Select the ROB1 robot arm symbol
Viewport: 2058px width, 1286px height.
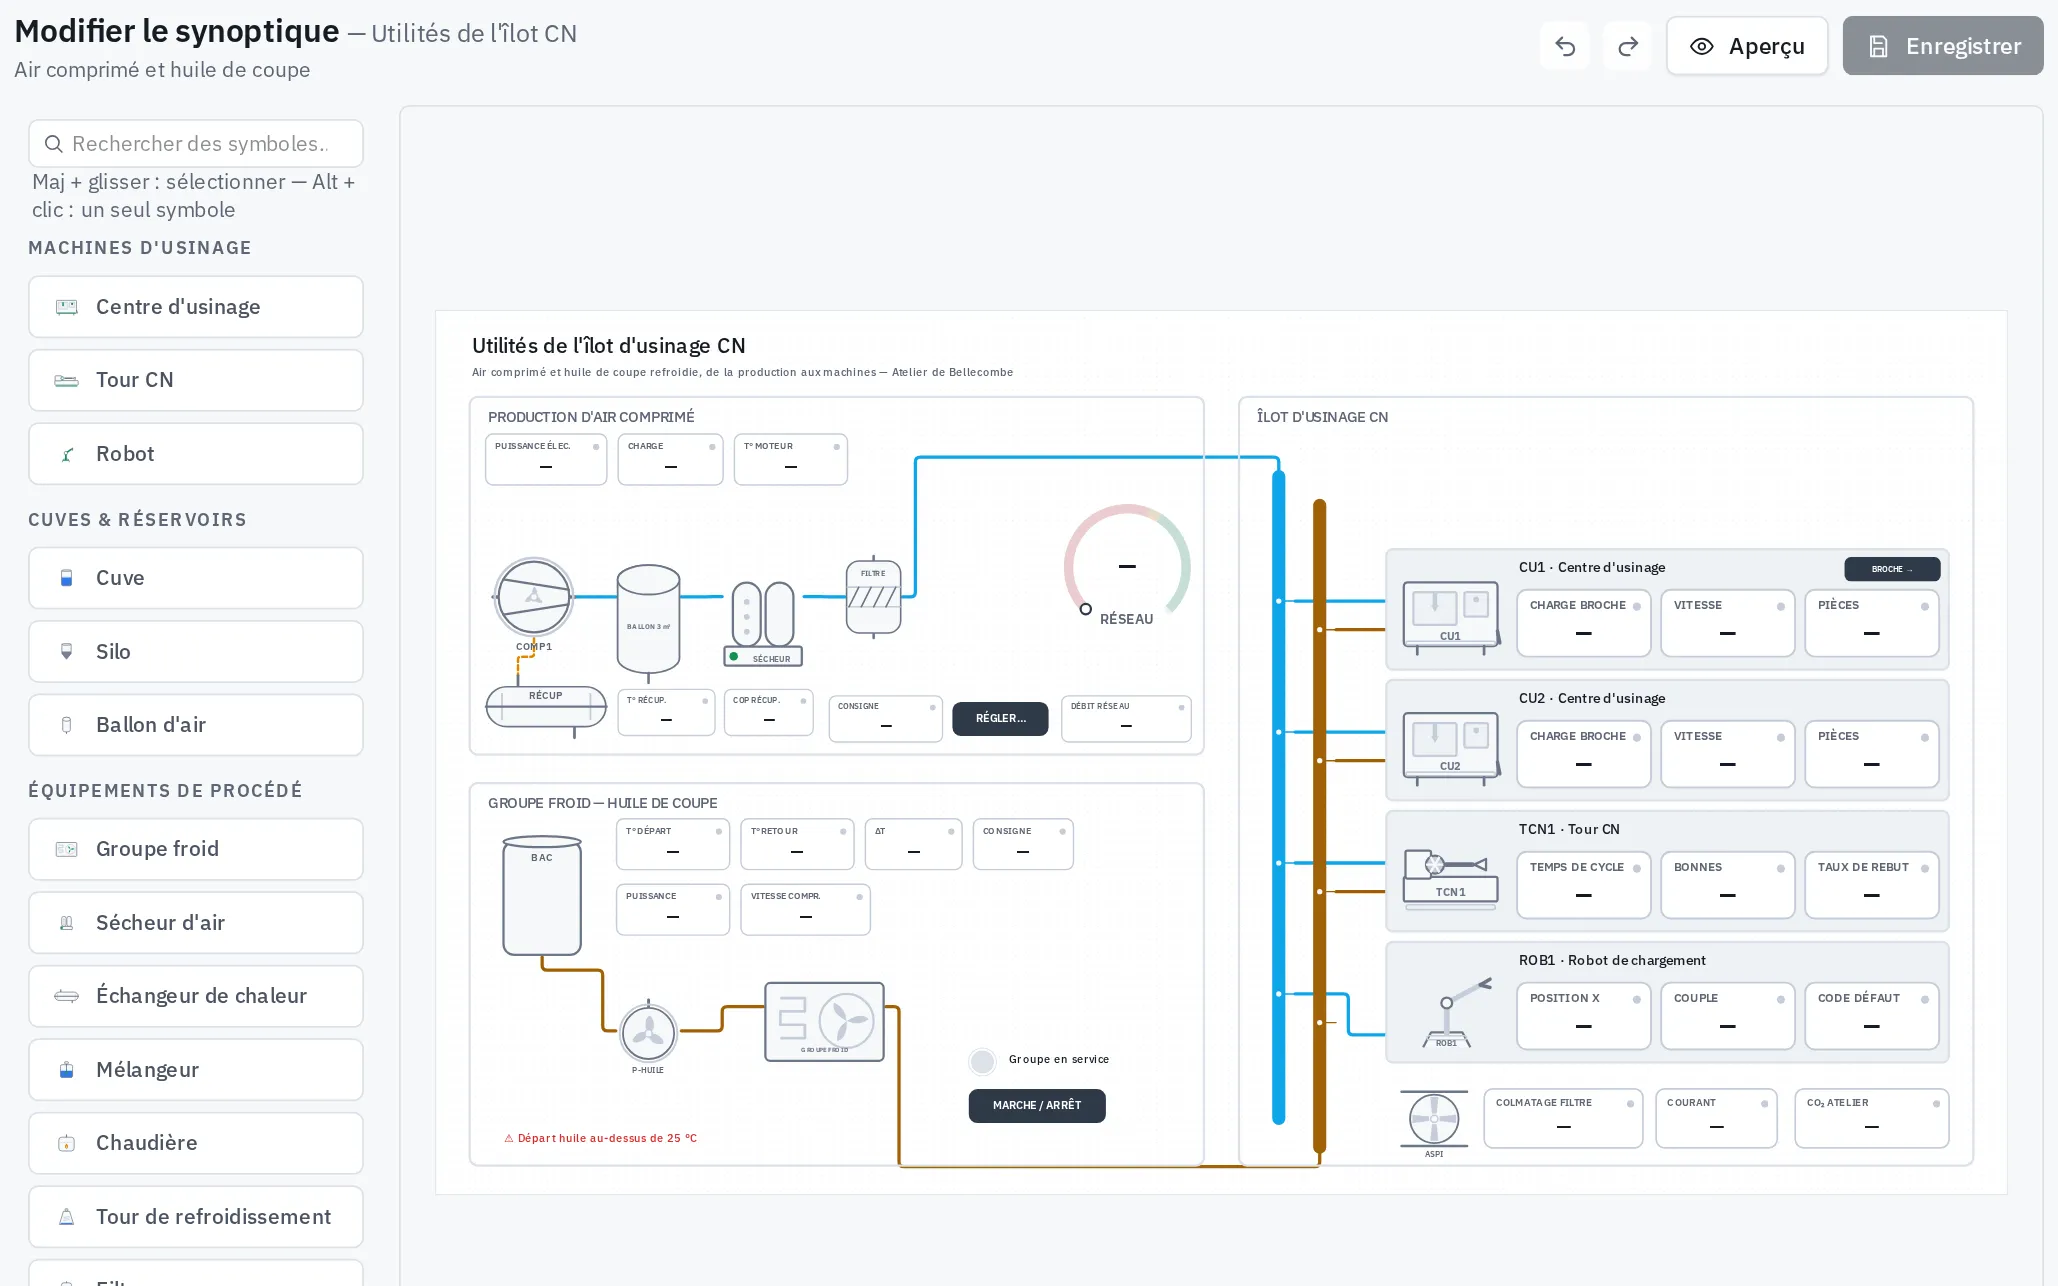click(1455, 1012)
